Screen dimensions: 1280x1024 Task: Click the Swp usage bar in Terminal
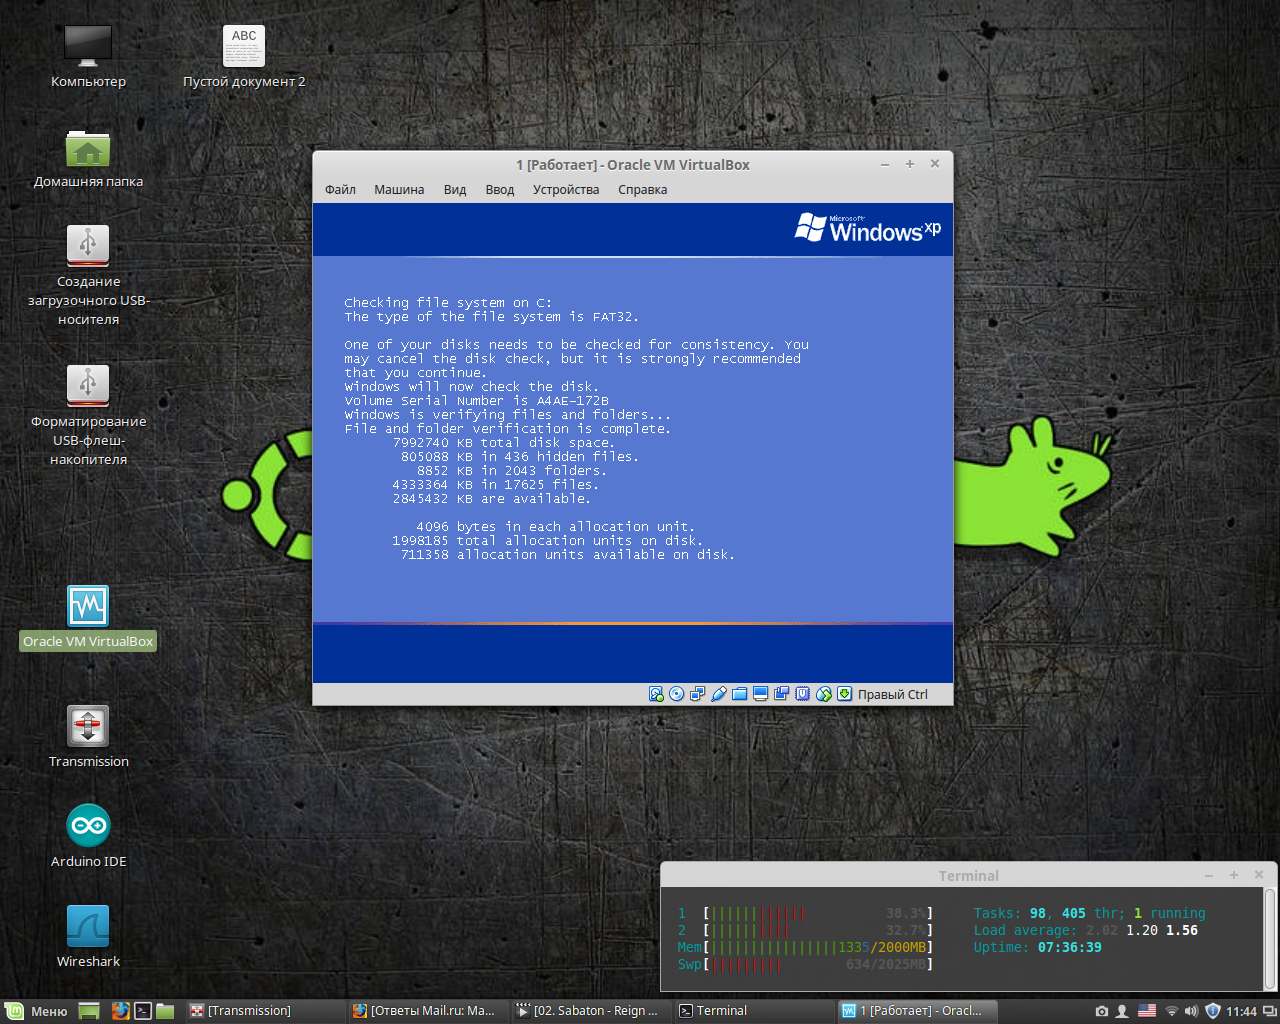(805, 964)
